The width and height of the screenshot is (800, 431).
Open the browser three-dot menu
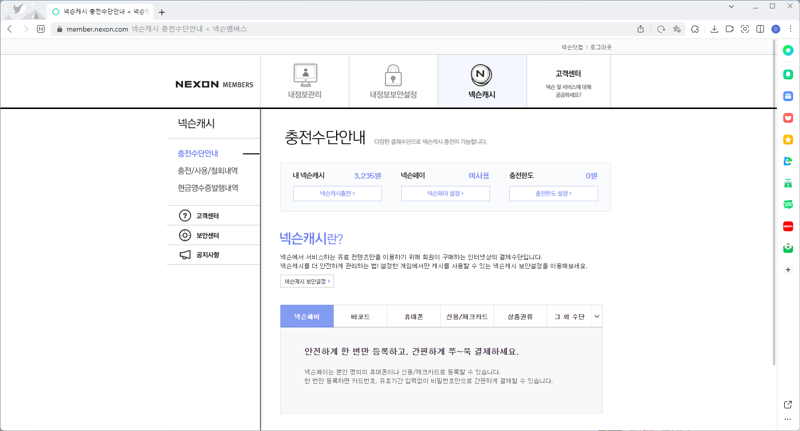[x=791, y=29]
